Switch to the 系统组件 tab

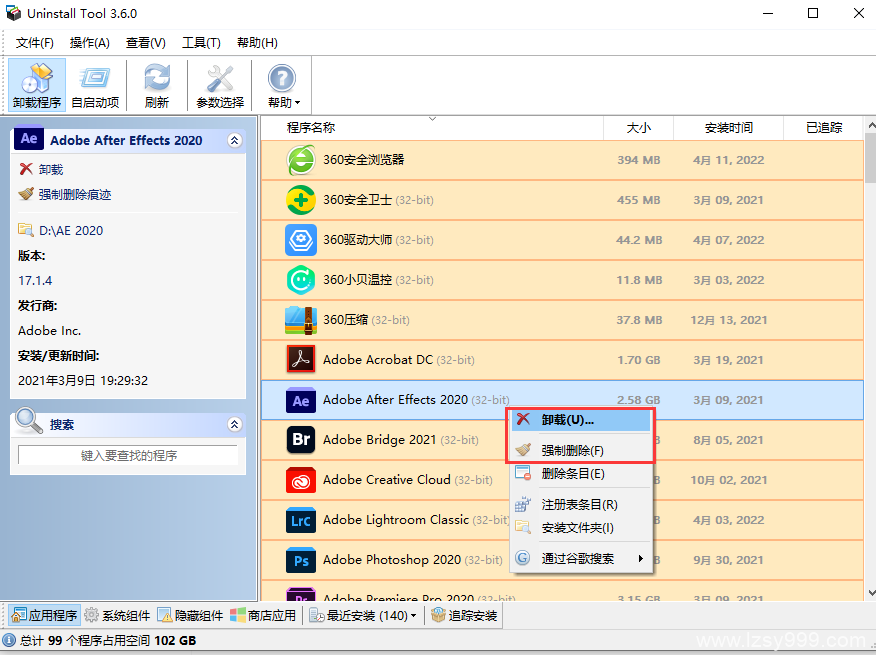coord(118,615)
